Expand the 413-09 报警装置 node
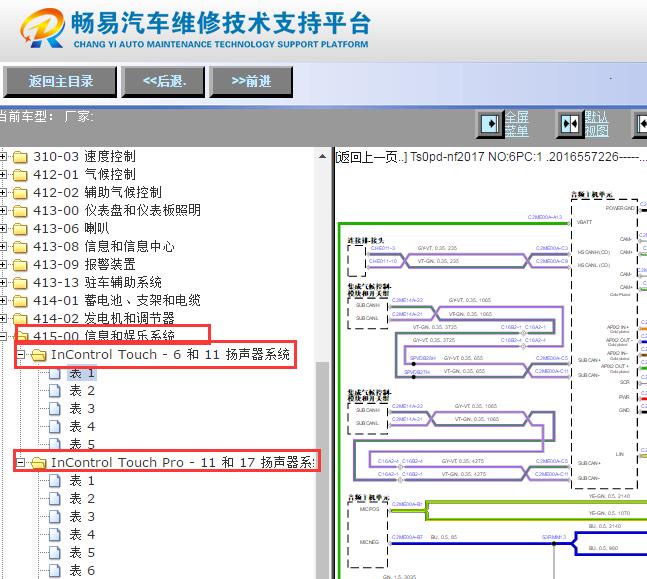The image size is (647, 579). coord(3,265)
